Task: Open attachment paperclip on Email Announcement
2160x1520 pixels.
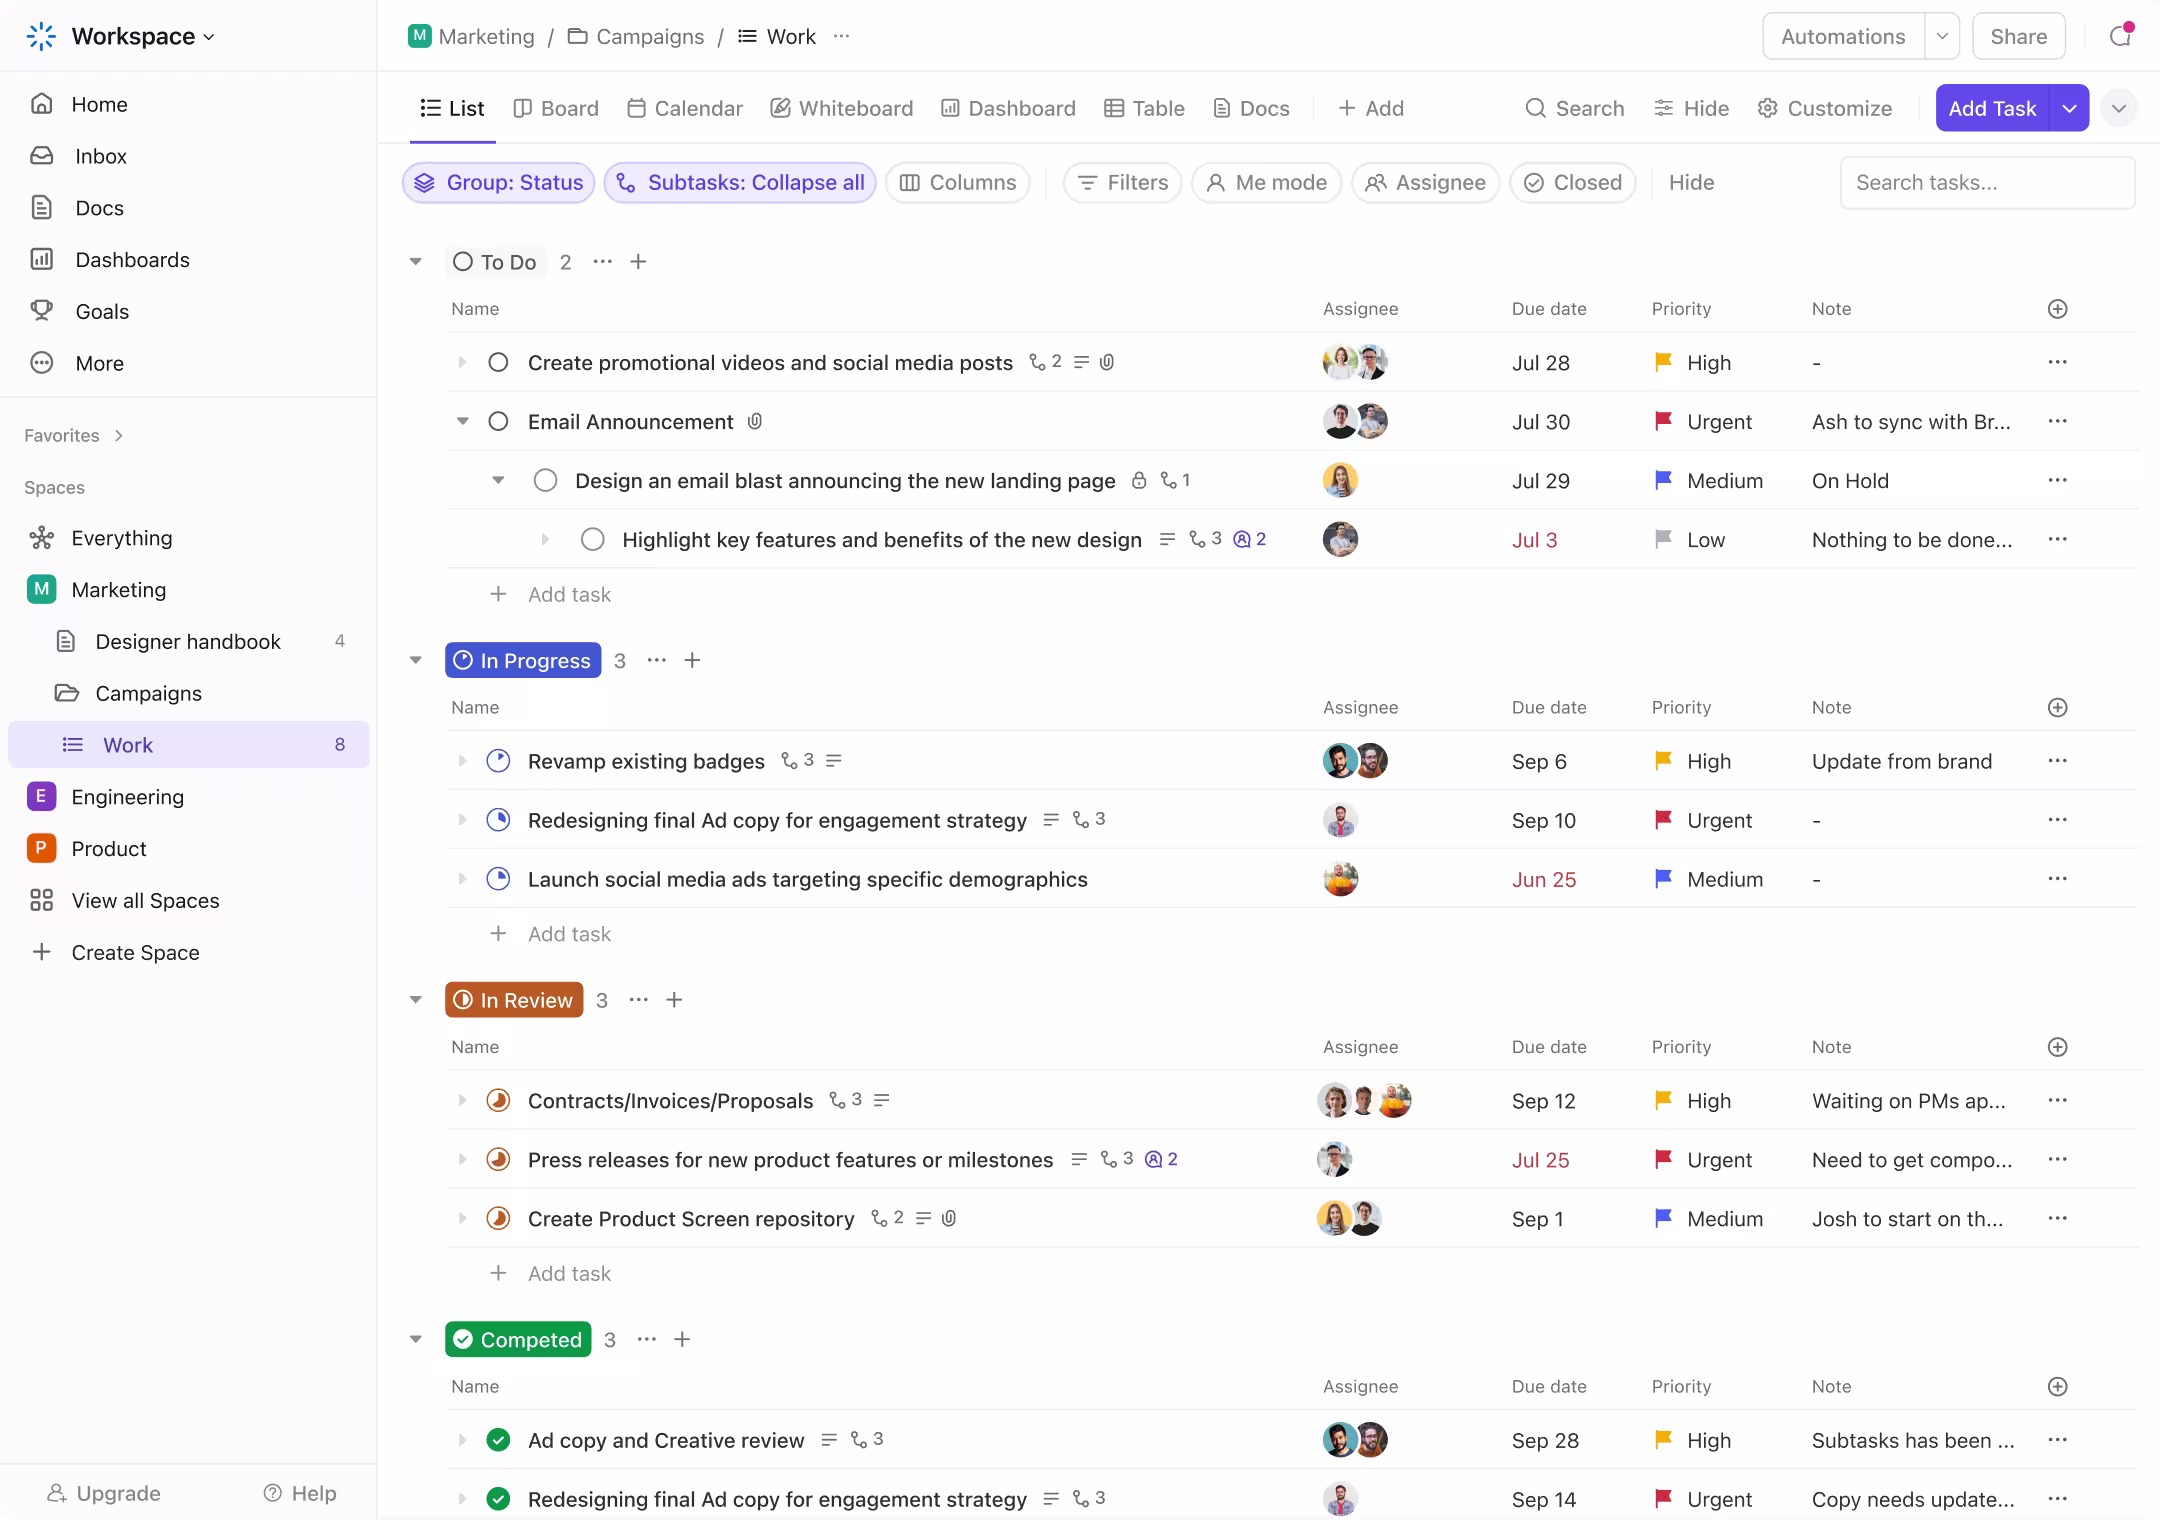Action: click(755, 422)
